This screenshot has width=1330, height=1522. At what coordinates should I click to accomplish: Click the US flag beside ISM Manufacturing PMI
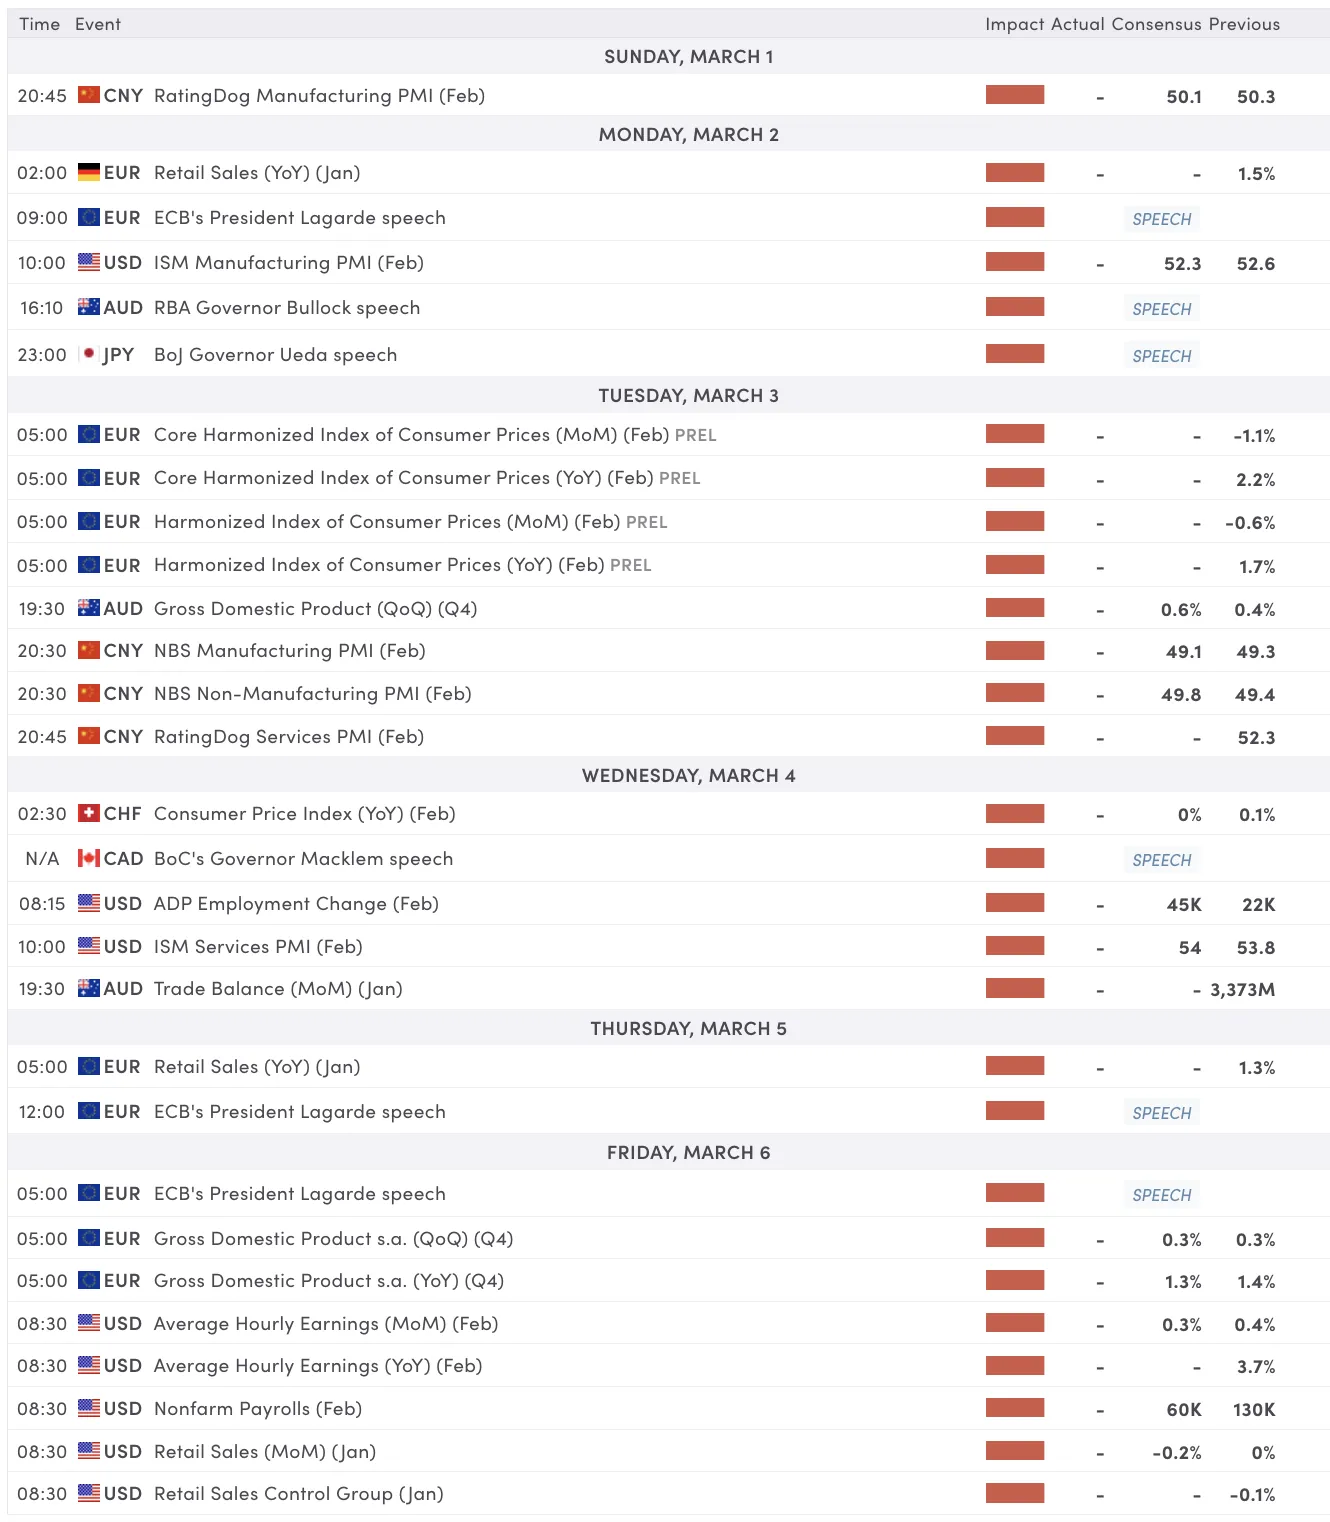pyautogui.click(x=88, y=262)
